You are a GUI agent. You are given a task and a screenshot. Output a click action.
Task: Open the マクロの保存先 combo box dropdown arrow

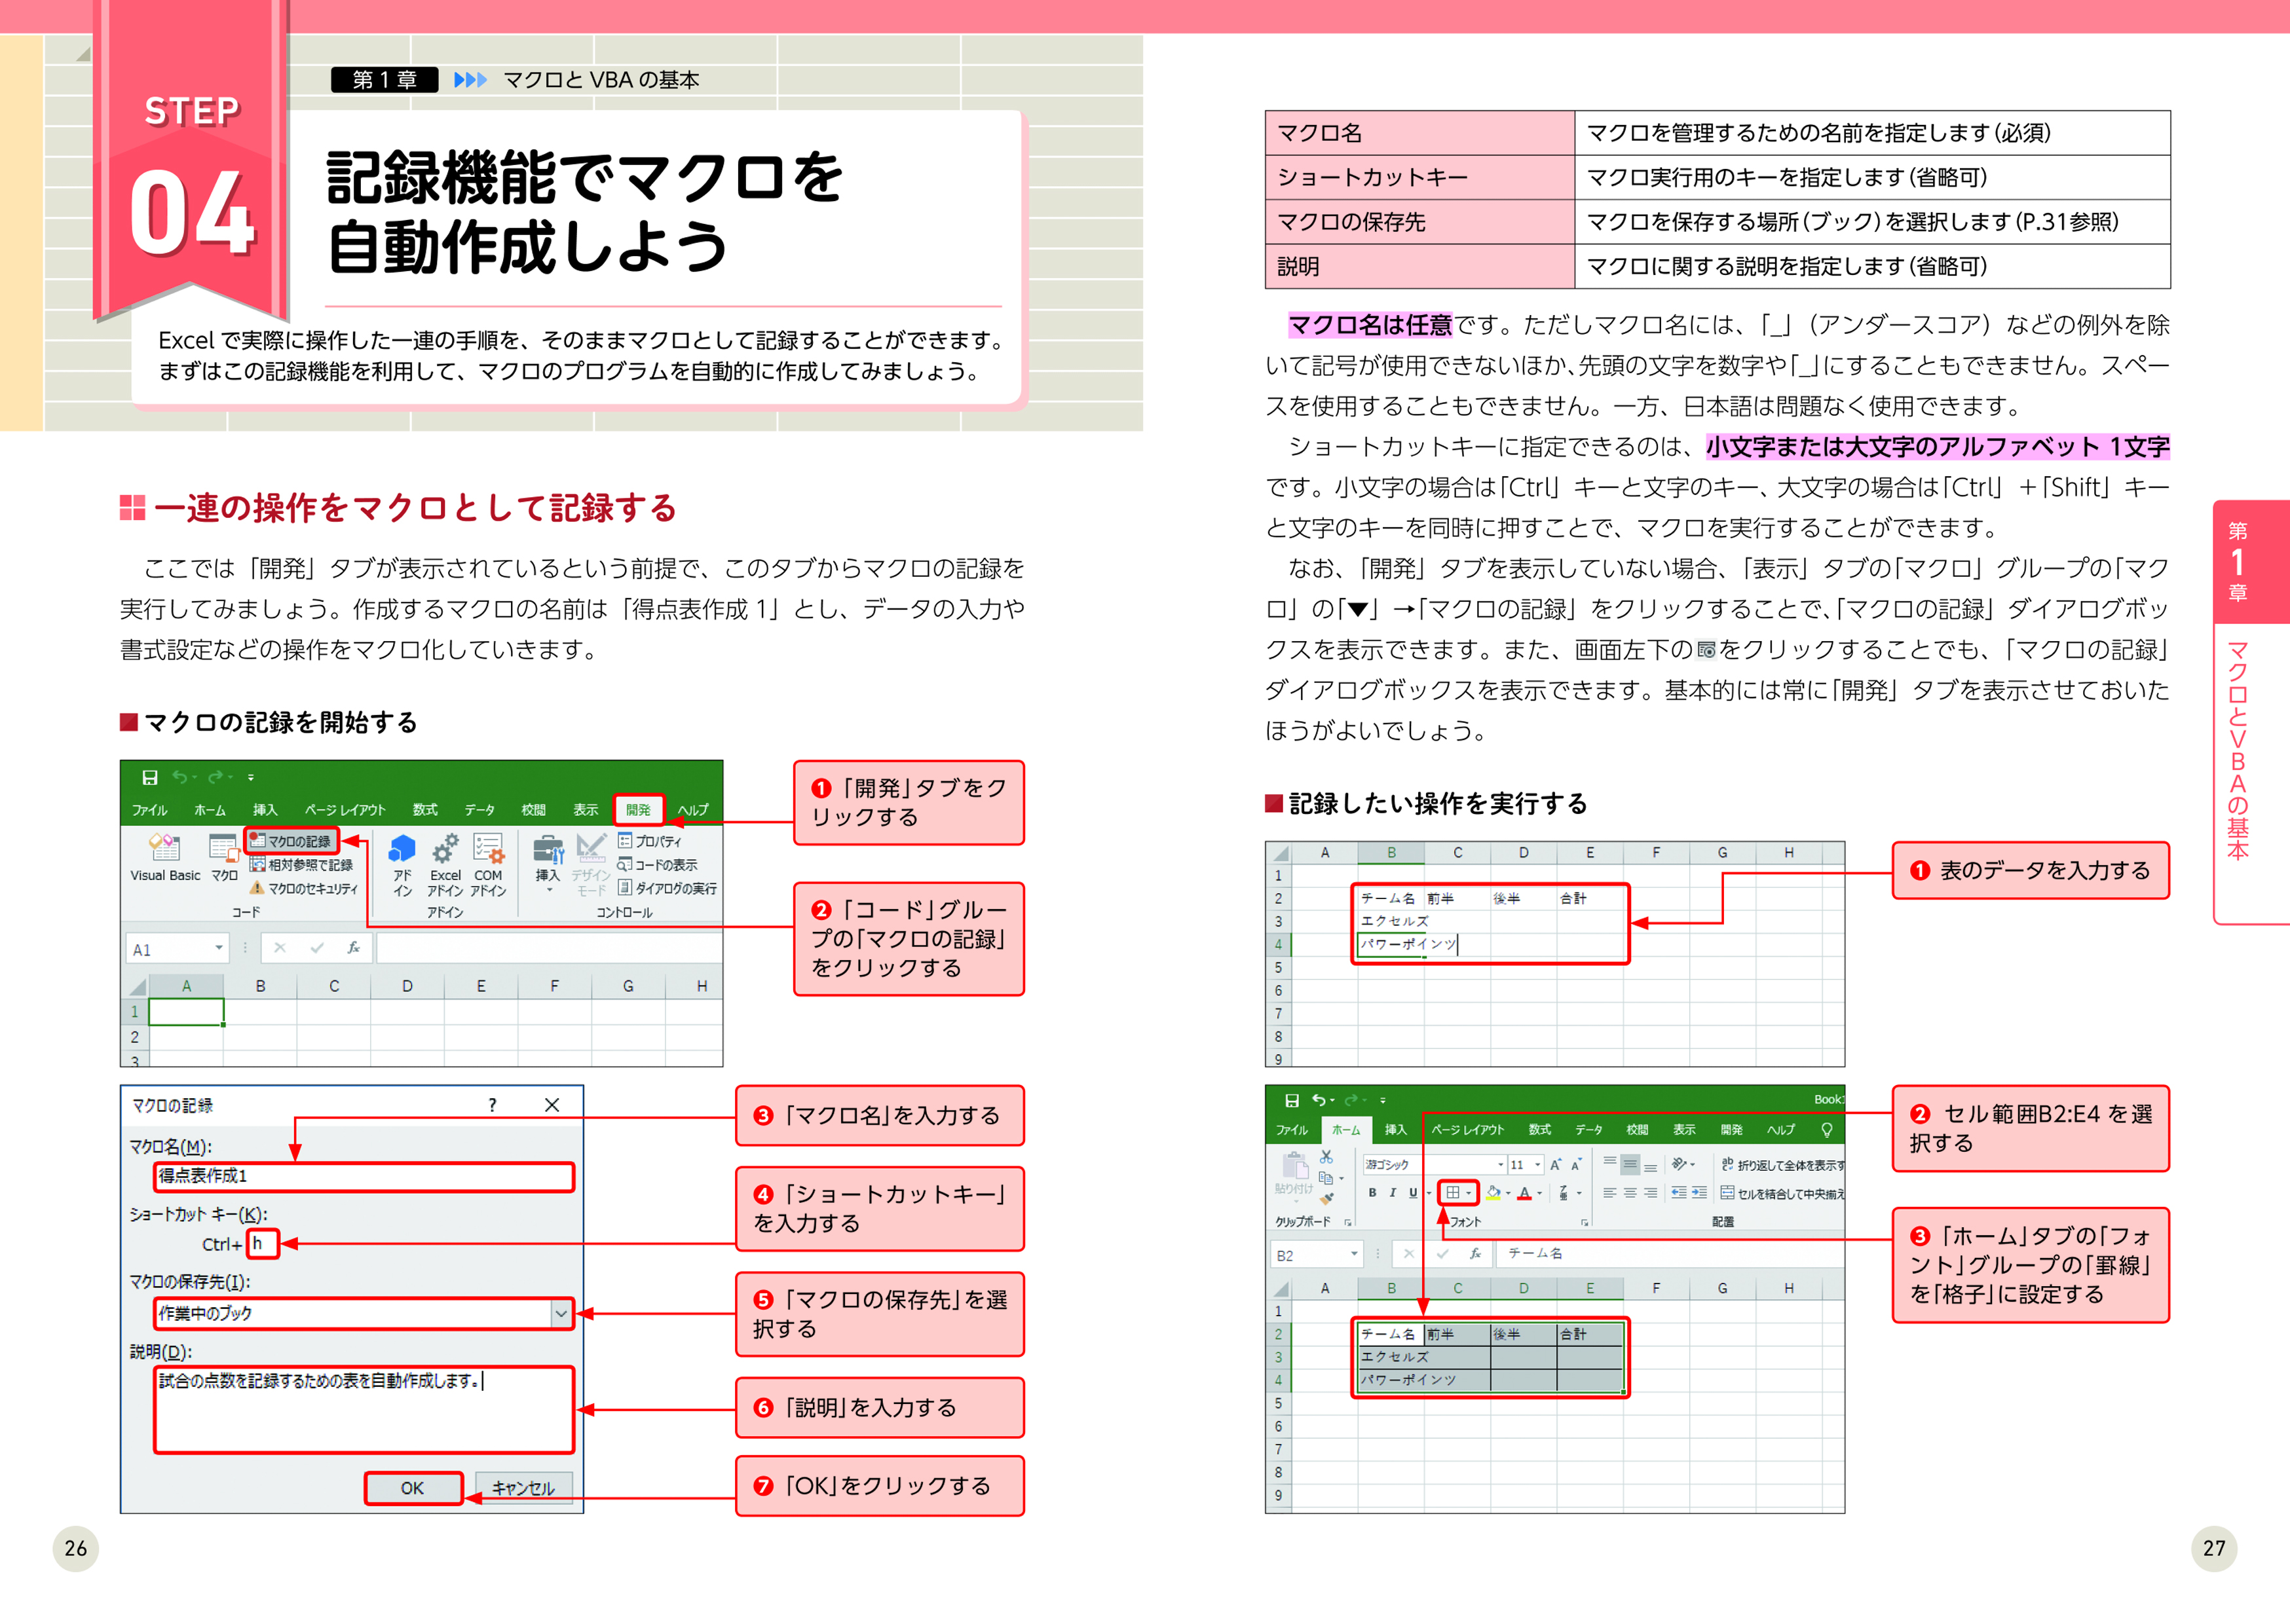coord(561,1313)
